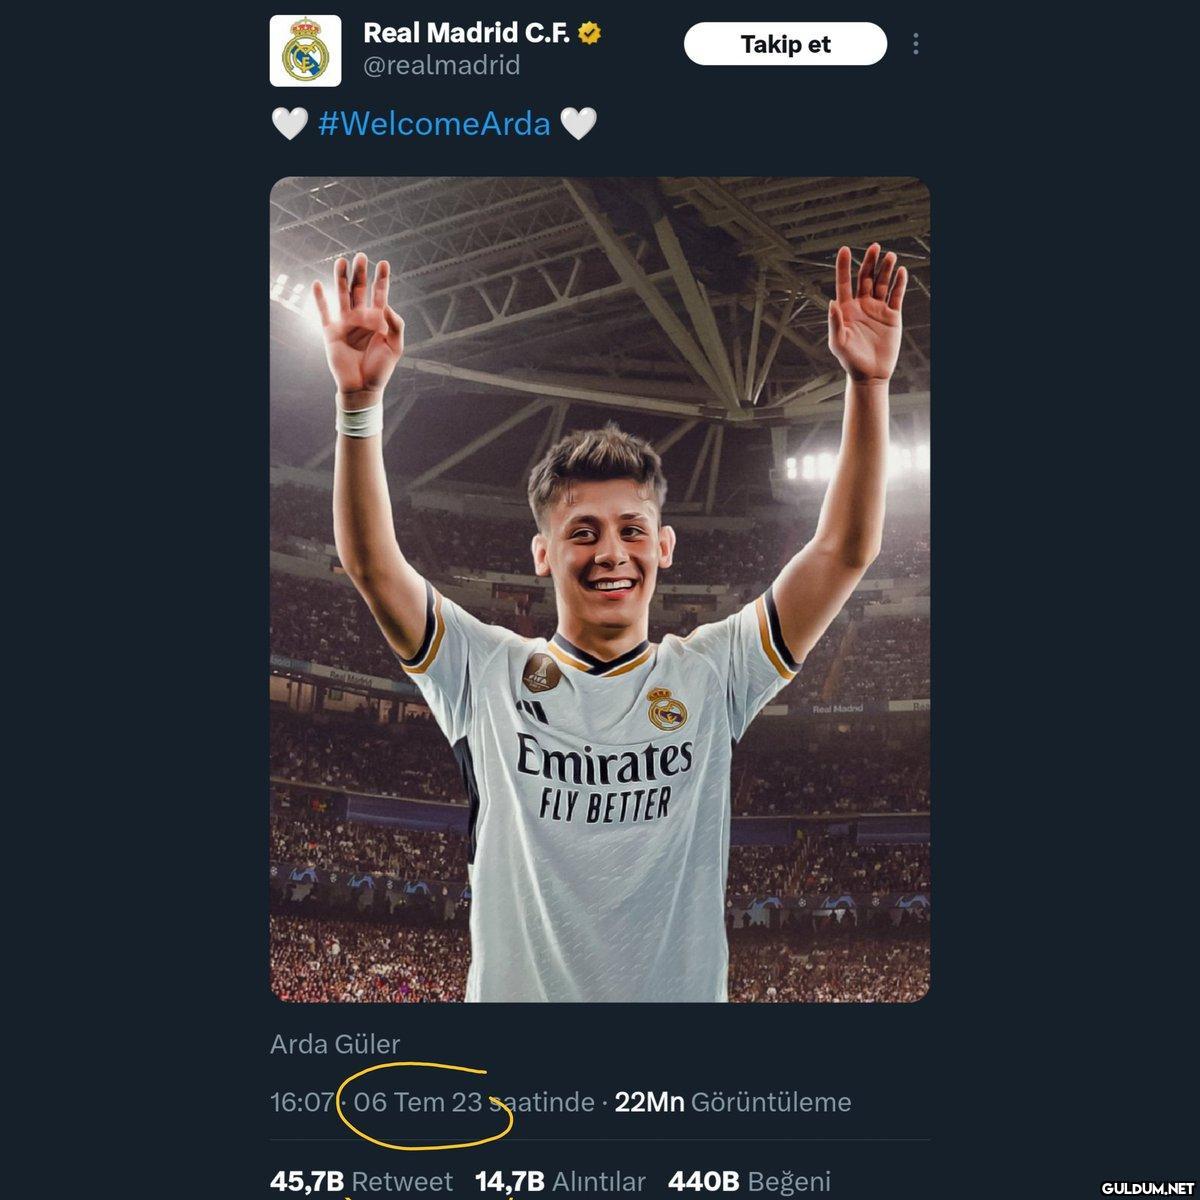Open the three-dot more options menu
Viewport: 1200px width, 1200px height.
point(916,44)
